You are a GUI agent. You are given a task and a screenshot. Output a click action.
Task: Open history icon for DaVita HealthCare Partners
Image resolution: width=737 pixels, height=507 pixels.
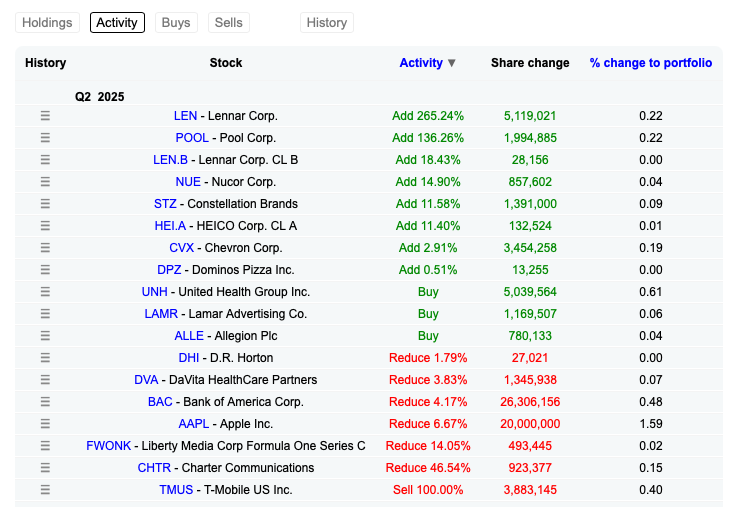coord(45,380)
